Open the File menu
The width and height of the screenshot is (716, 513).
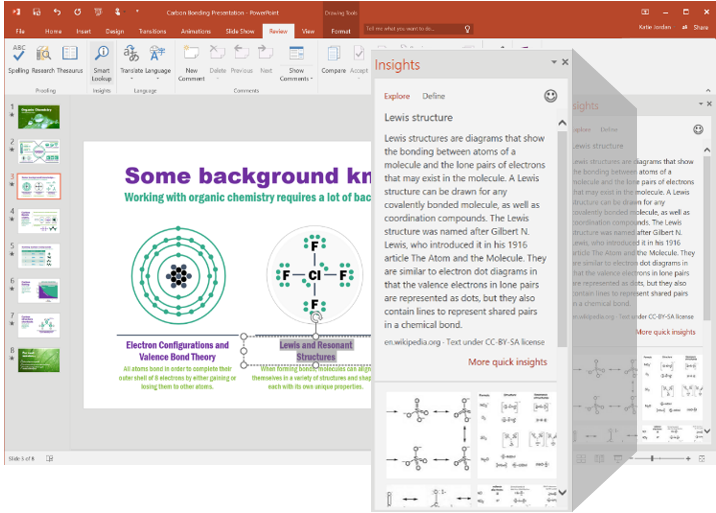pos(20,31)
